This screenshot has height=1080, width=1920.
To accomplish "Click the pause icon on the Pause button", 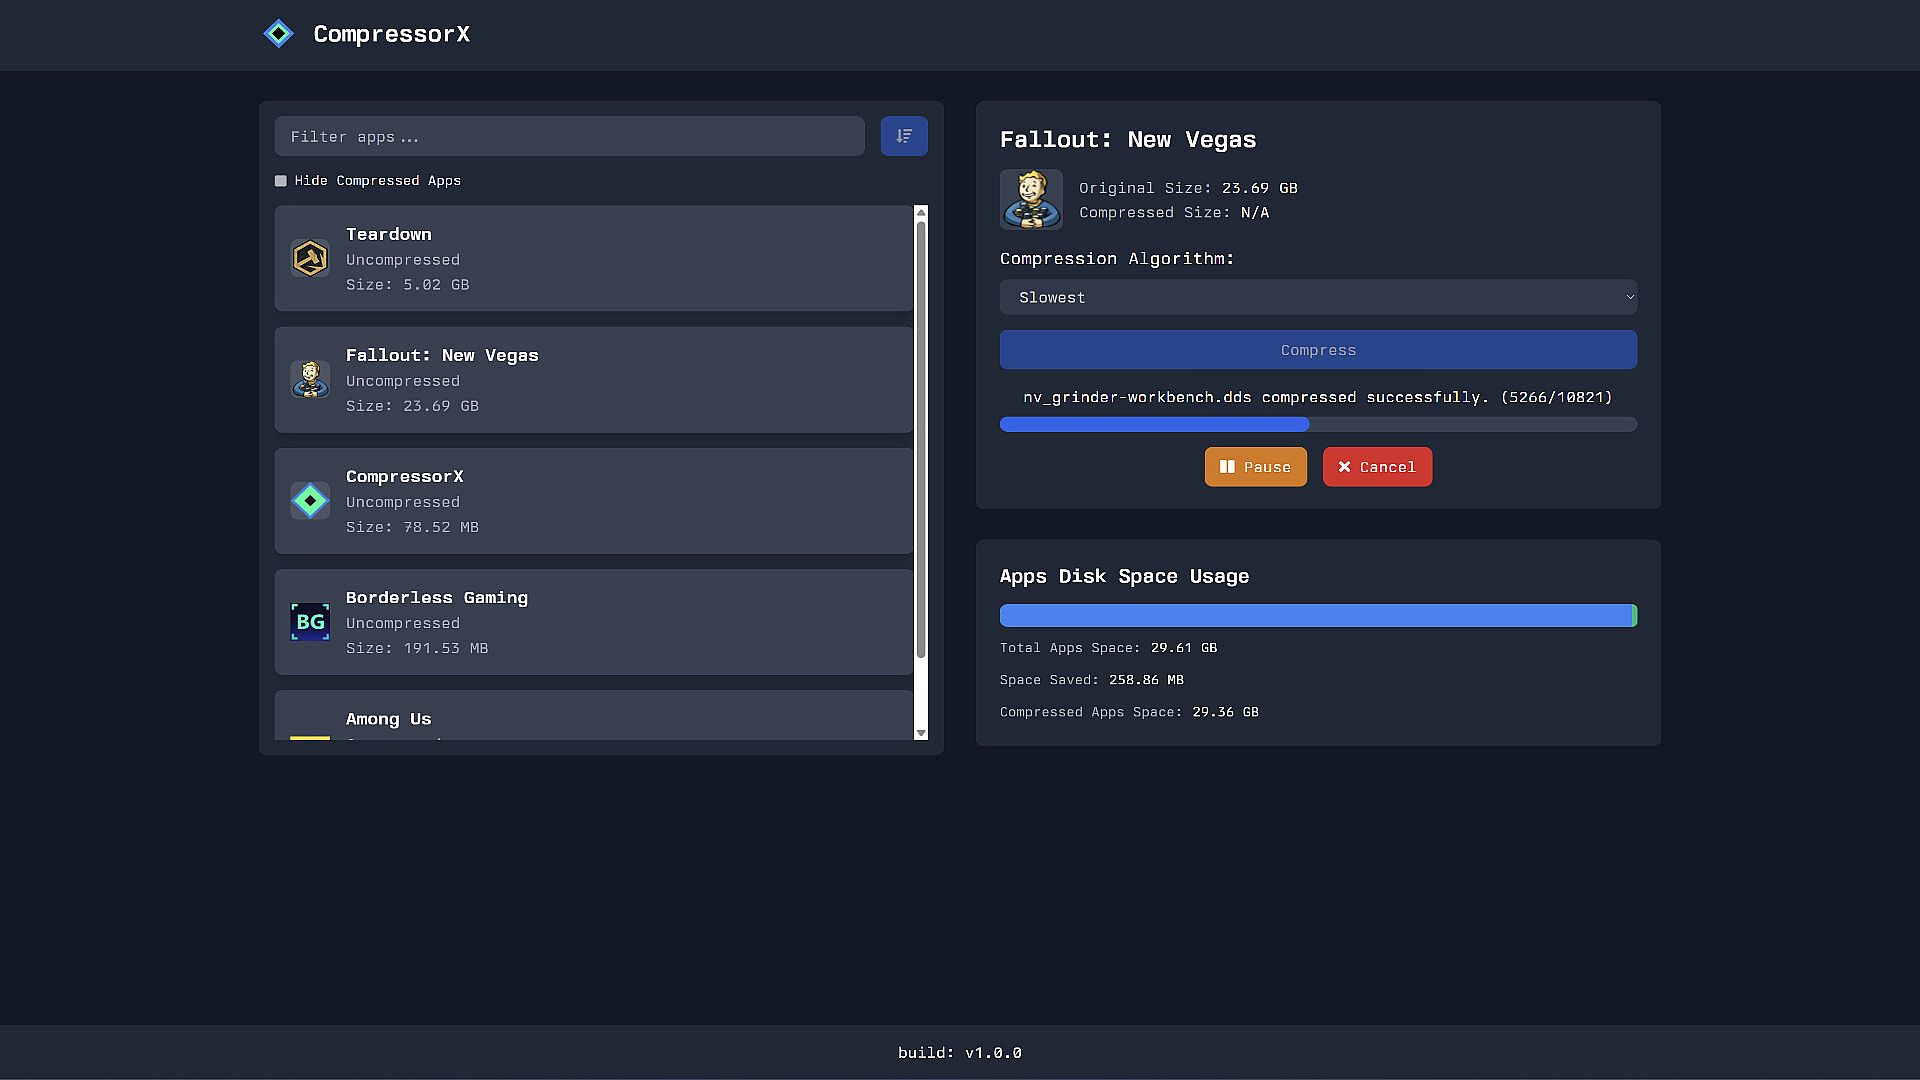I will 1227,467.
